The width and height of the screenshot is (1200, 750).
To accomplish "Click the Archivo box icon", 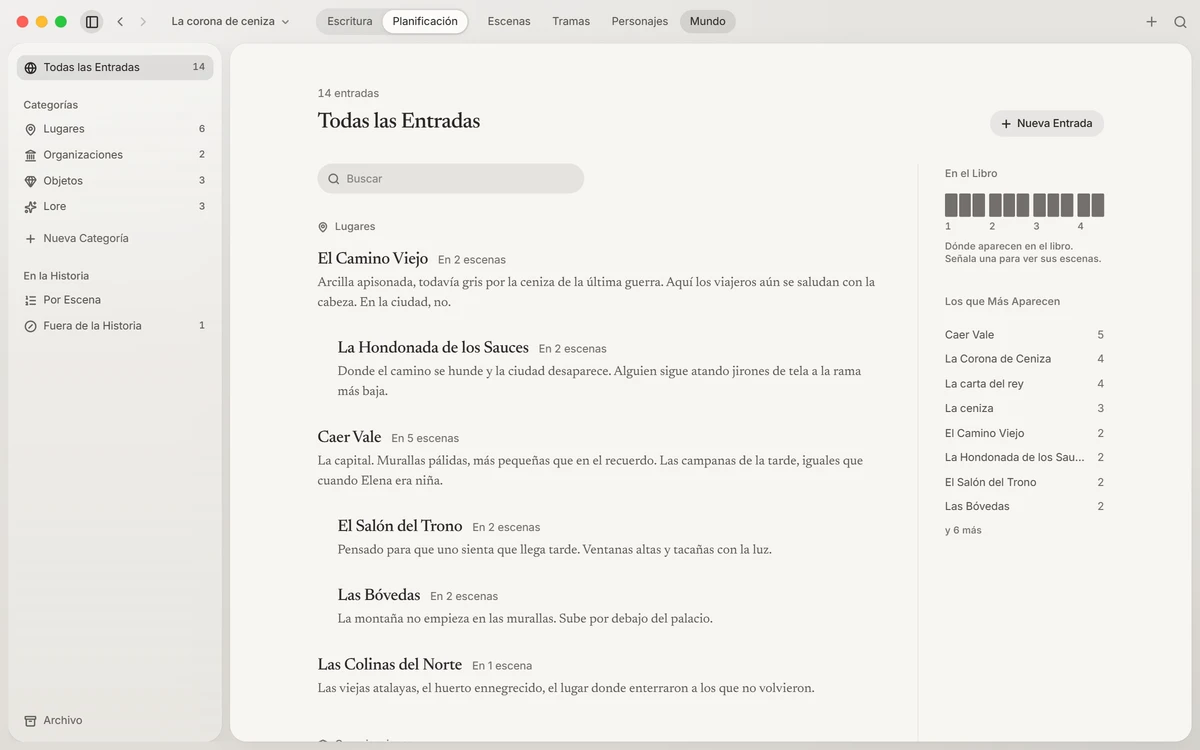I will click(30, 721).
